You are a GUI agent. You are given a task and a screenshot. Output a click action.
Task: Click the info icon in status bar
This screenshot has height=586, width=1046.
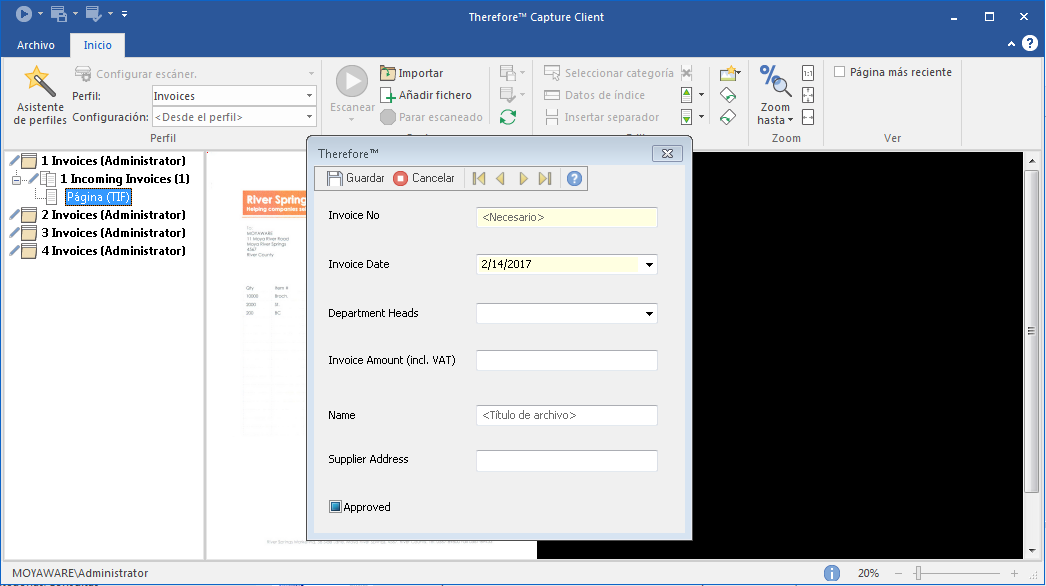[831, 573]
